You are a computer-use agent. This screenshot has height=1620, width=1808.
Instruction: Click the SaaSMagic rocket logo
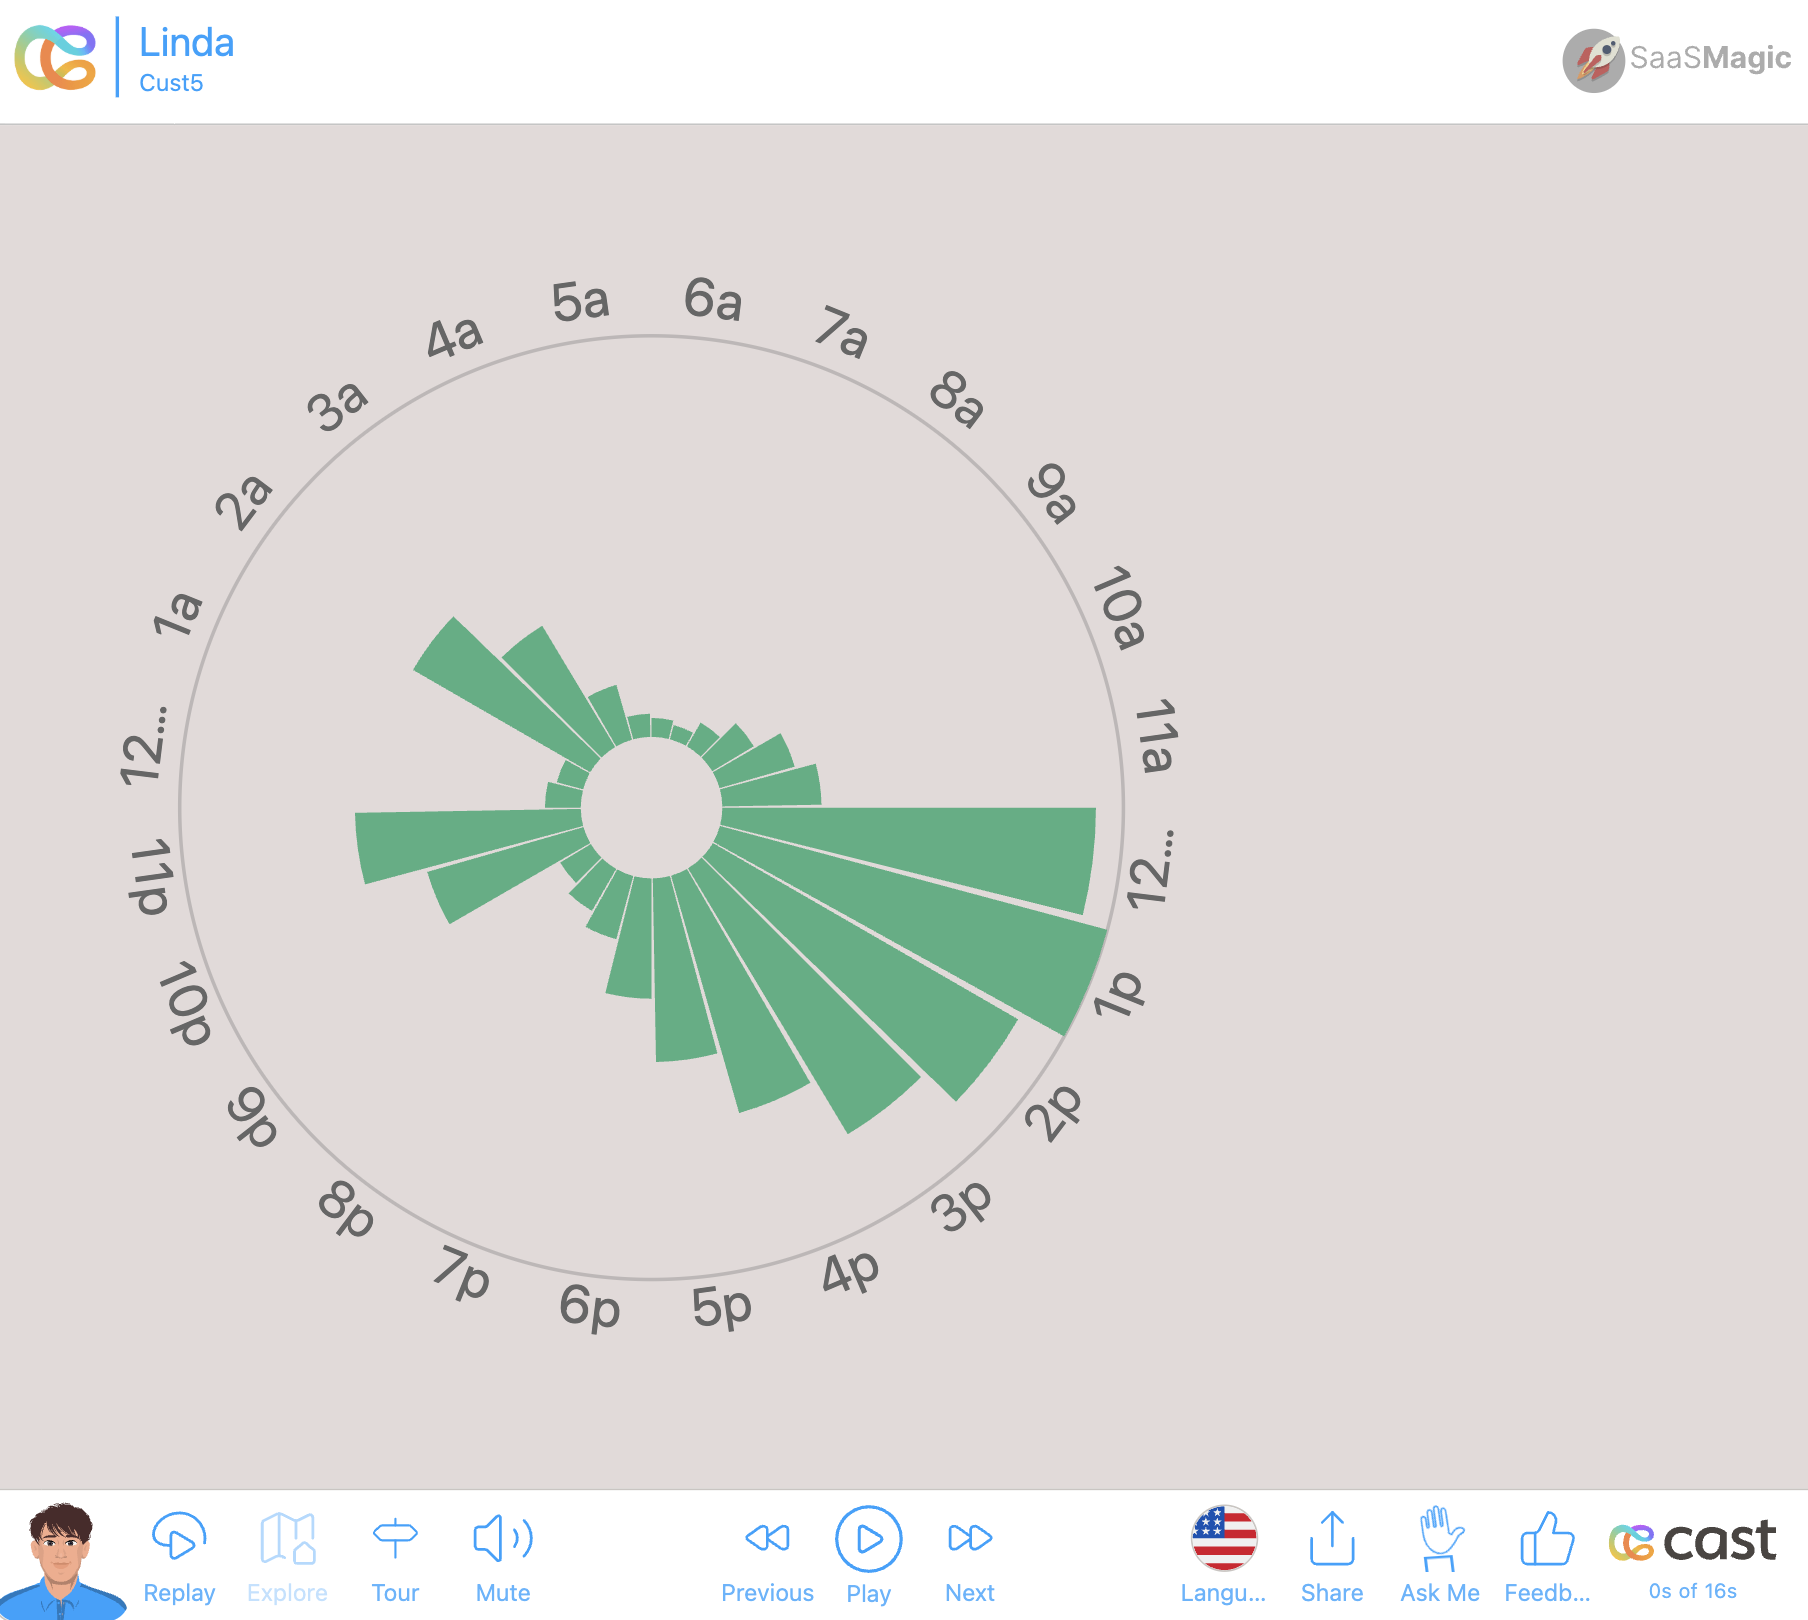click(1593, 60)
